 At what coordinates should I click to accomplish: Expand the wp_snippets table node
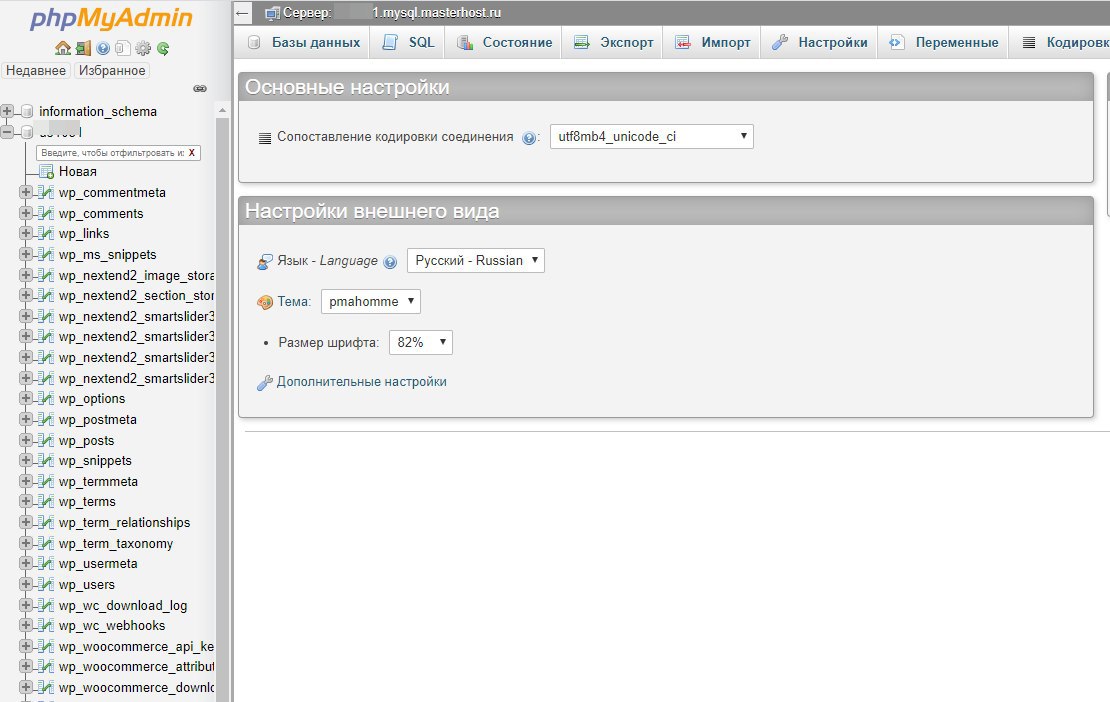click(25, 460)
